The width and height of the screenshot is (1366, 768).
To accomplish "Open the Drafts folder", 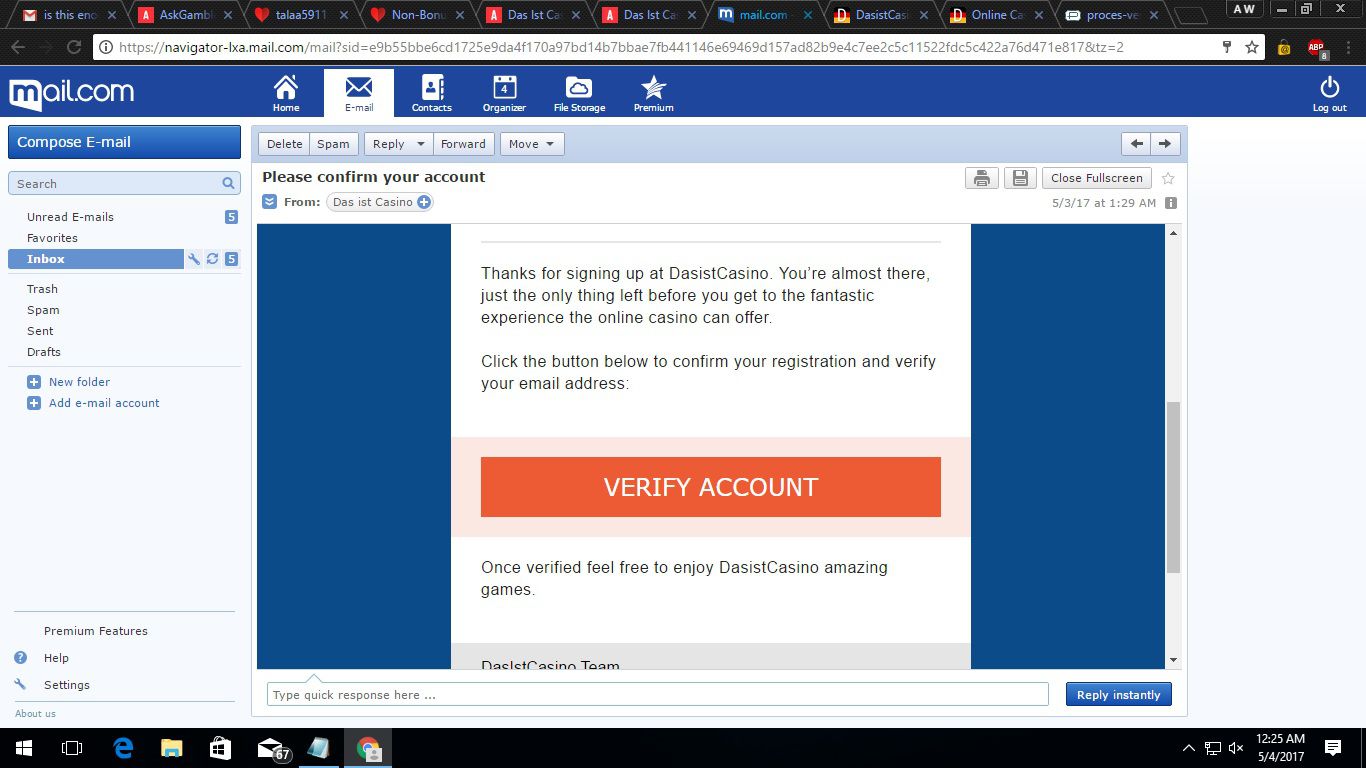I will pyautogui.click(x=44, y=352).
